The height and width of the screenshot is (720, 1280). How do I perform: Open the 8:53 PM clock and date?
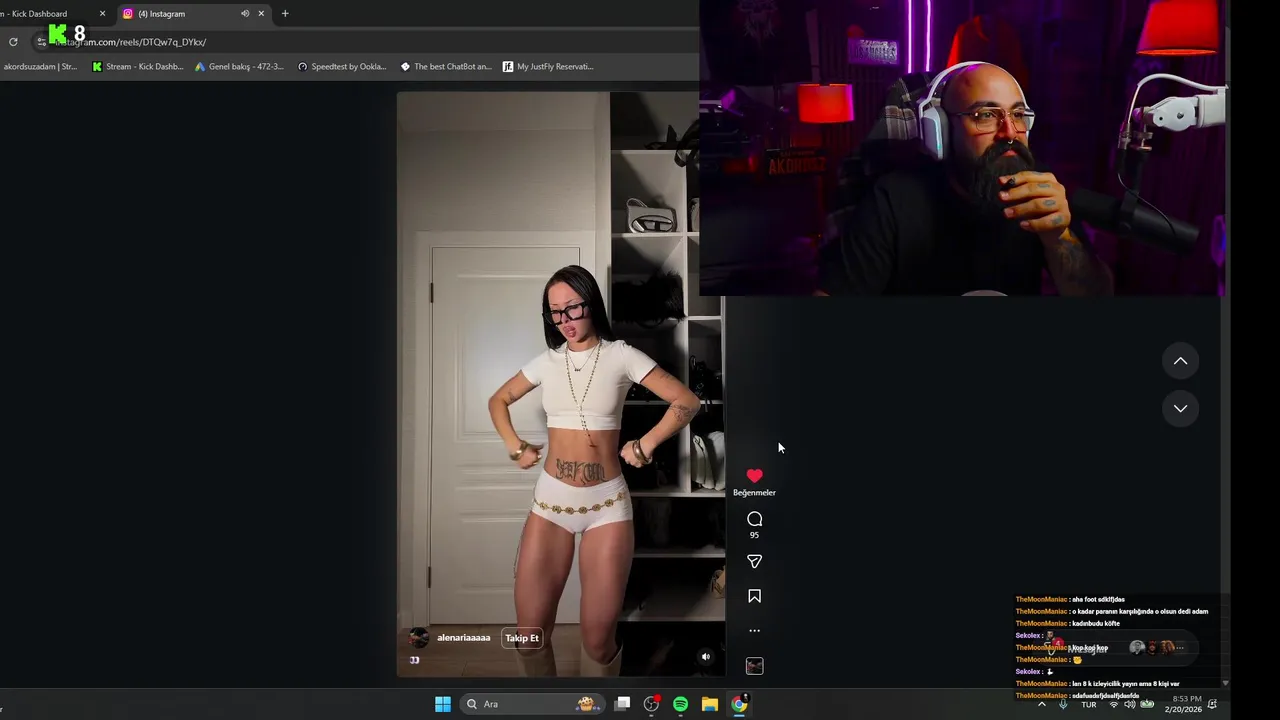1184,704
